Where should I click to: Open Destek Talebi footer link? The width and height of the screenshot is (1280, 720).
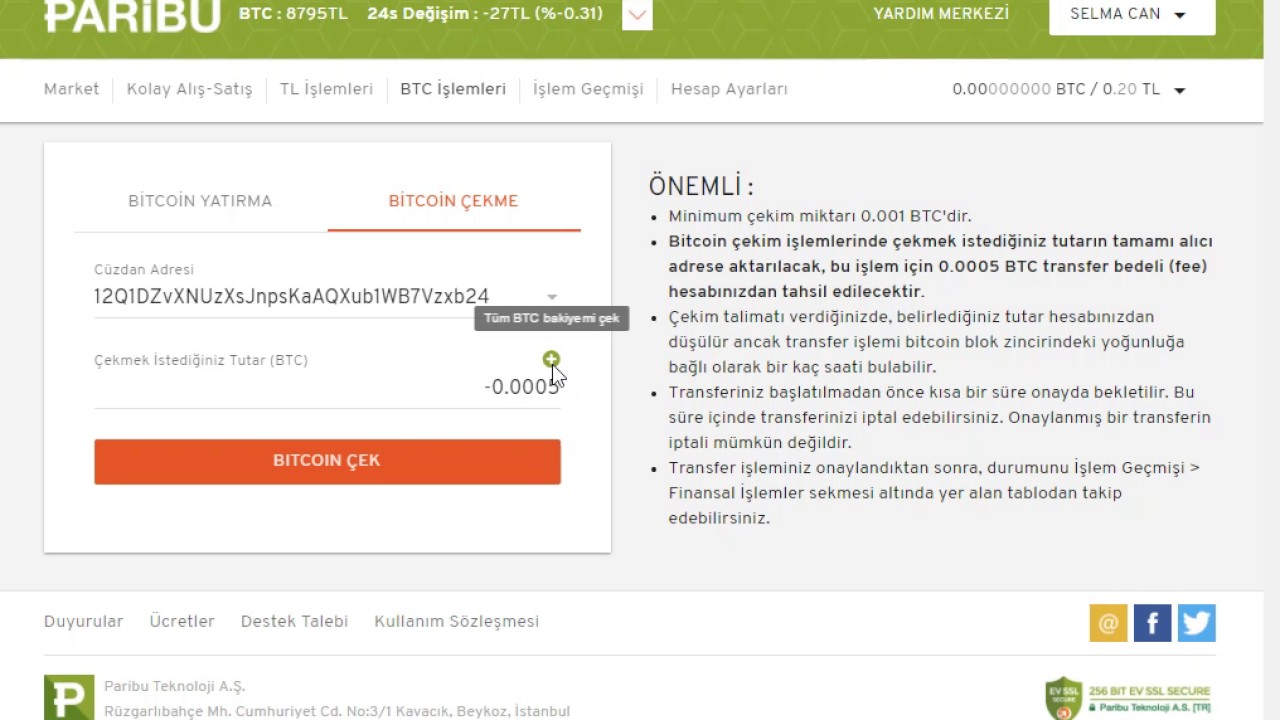[x=294, y=621]
